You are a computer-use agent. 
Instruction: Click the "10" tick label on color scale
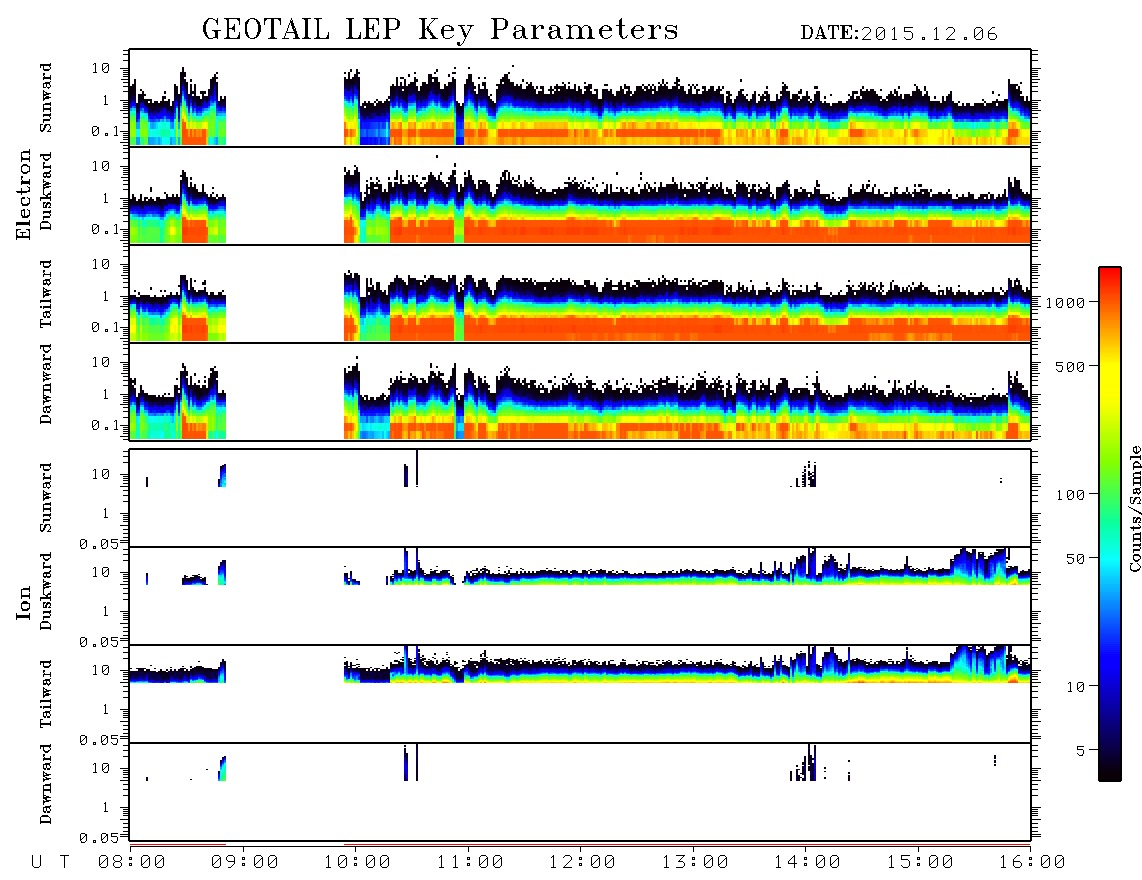tap(1075, 687)
